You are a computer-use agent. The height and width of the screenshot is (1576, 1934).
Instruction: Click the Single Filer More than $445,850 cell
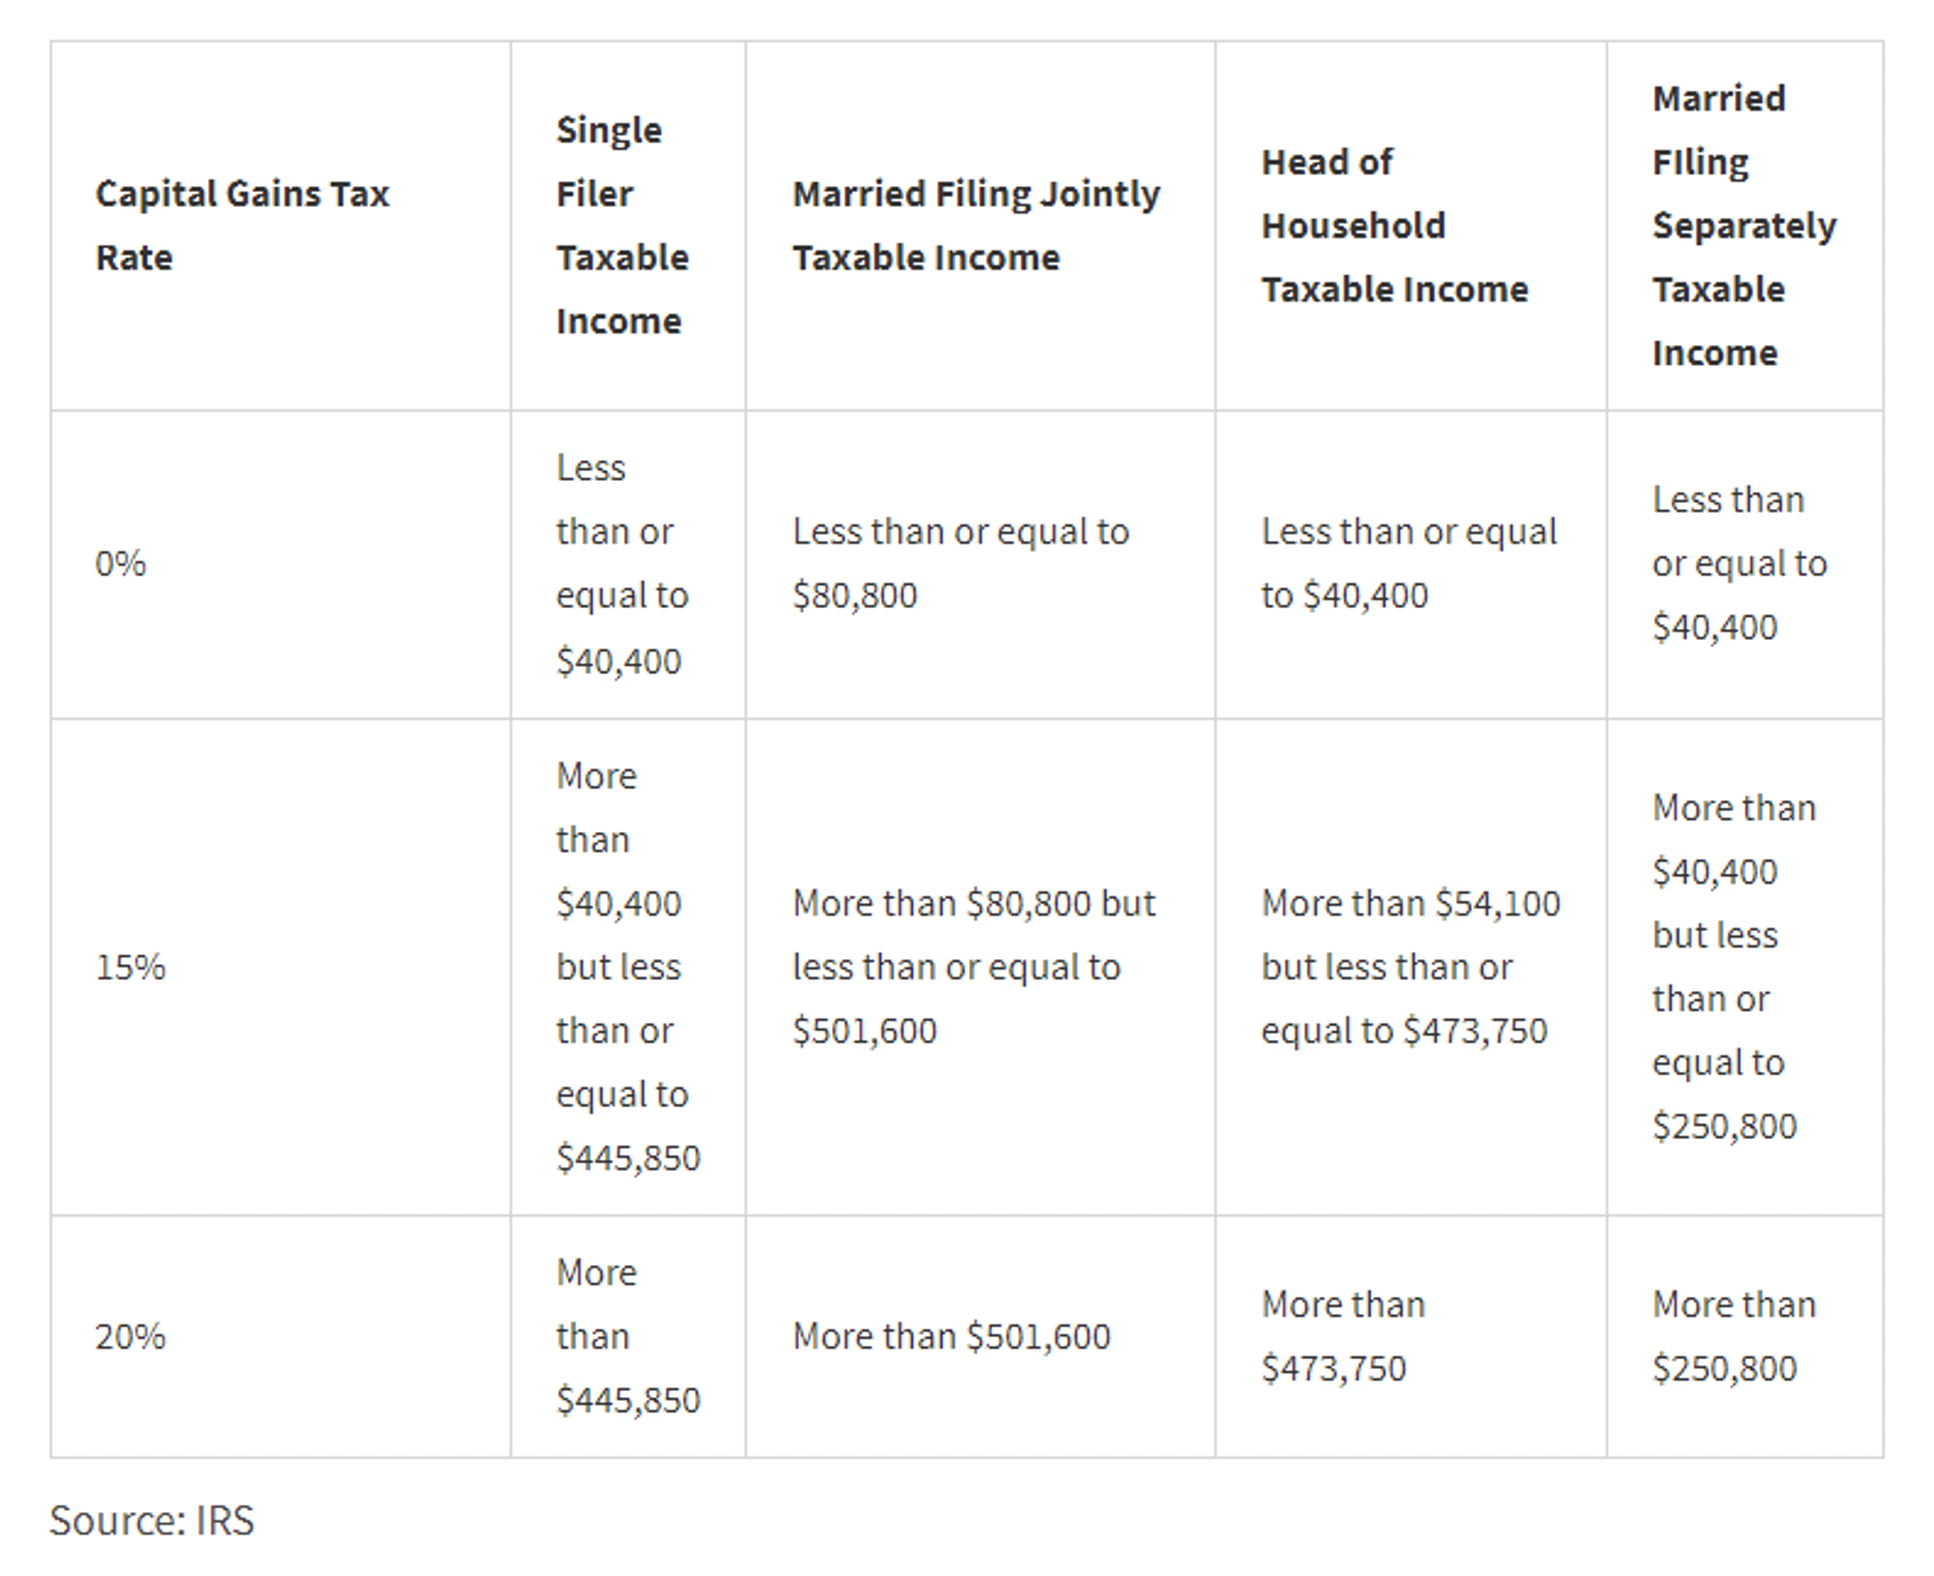(628, 1336)
